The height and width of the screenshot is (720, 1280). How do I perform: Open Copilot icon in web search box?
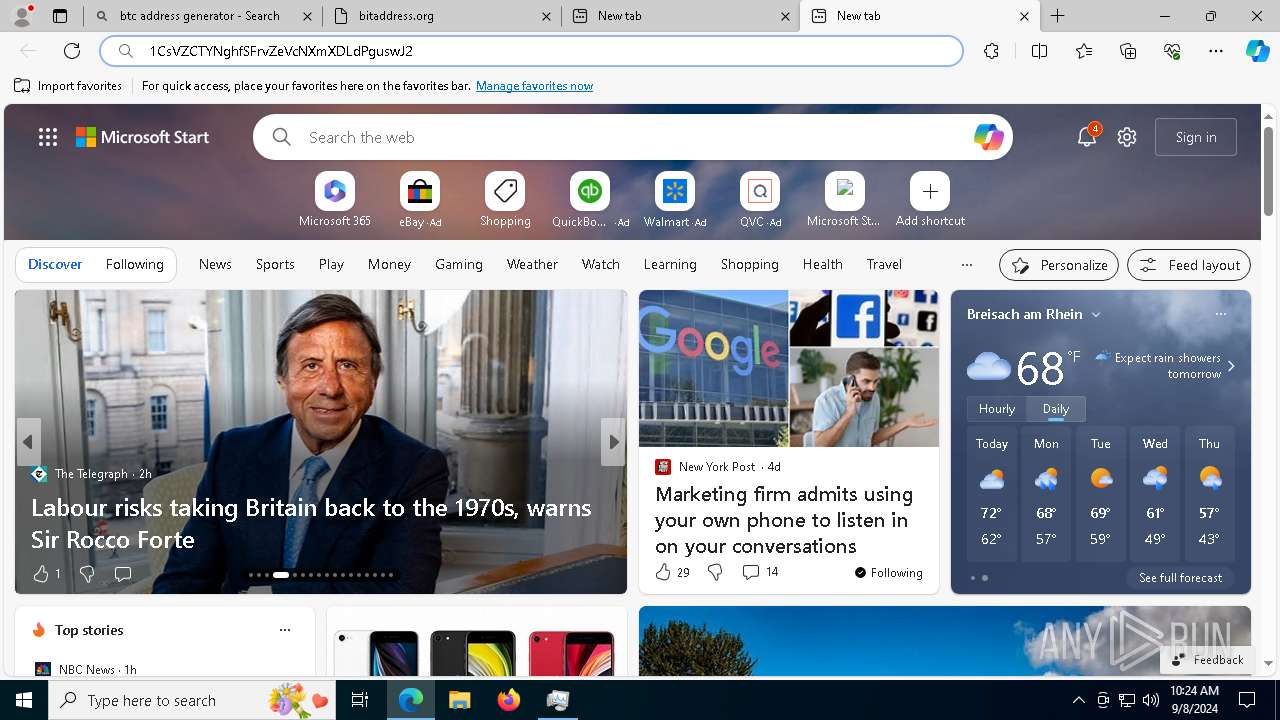(x=988, y=137)
